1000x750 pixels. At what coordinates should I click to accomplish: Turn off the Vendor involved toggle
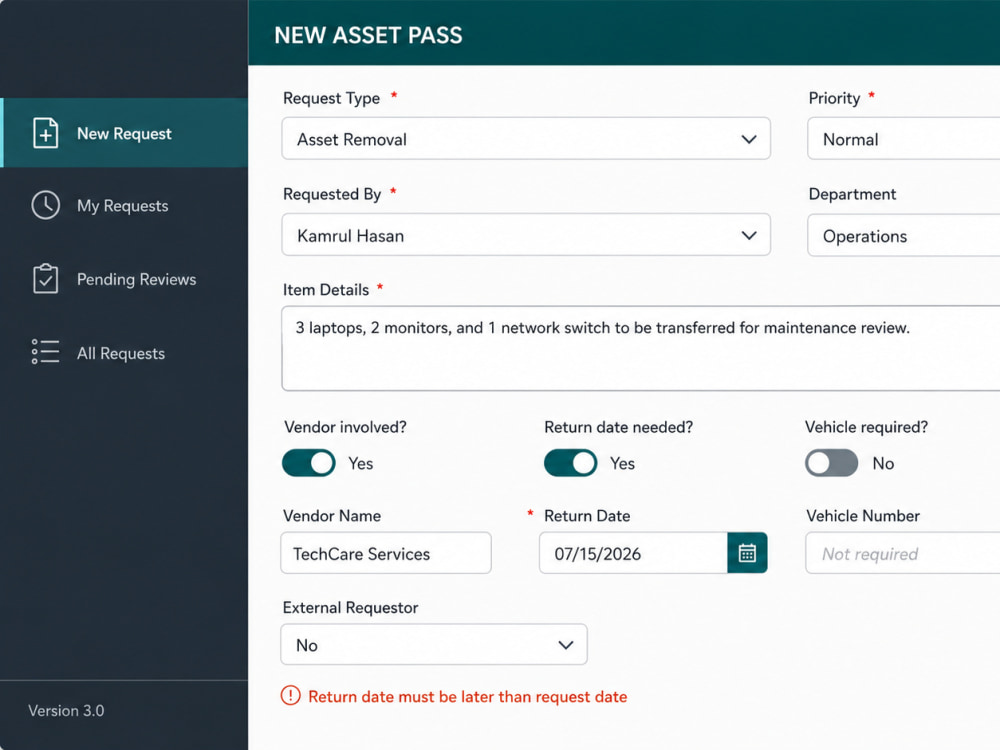point(309,463)
